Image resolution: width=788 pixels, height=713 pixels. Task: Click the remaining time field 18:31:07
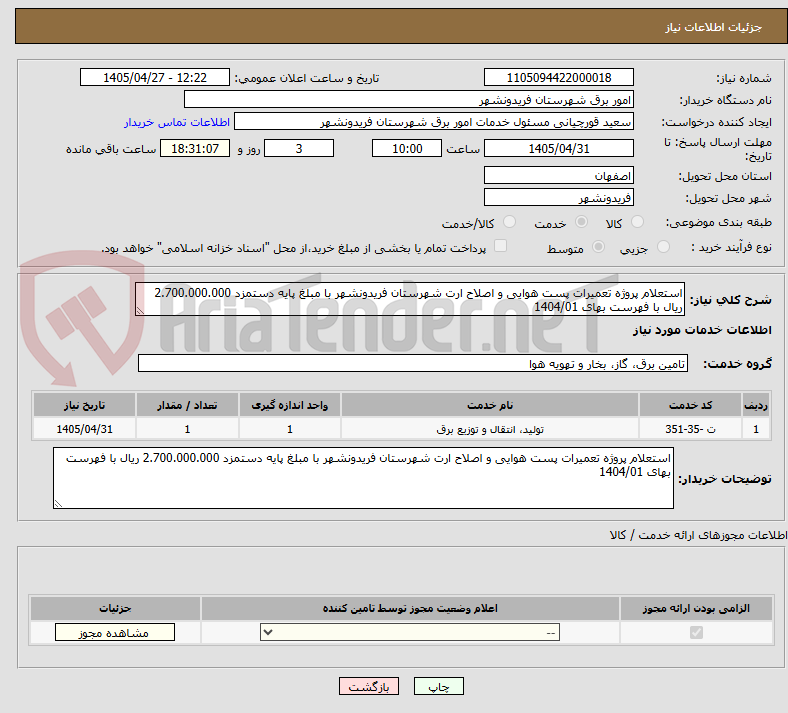[195, 148]
